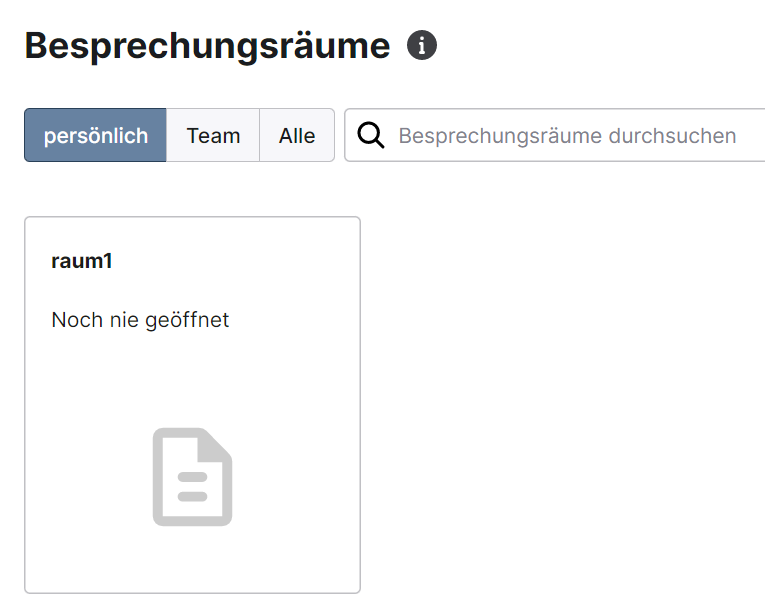765x605 pixels.
Task: Click the circled i symbol after the heading
Action: [422, 45]
